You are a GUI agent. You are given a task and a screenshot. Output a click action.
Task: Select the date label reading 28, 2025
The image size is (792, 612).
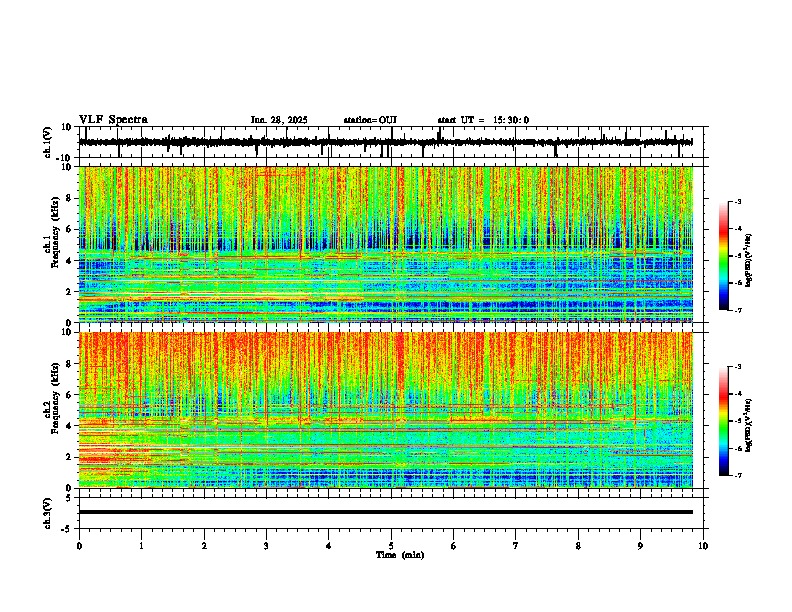pos(279,120)
